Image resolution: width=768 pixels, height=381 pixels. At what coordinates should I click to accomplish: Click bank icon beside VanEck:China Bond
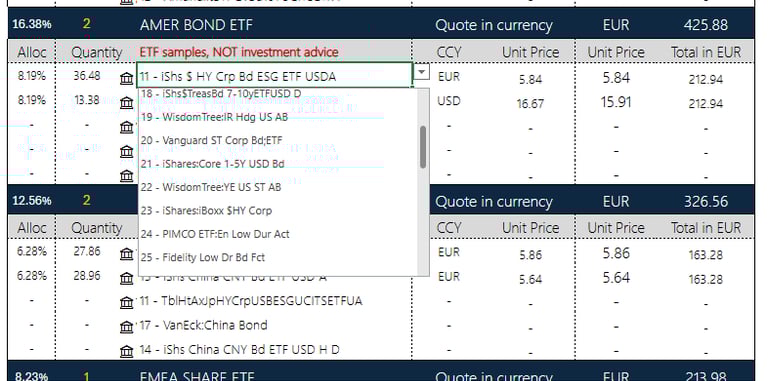click(126, 327)
